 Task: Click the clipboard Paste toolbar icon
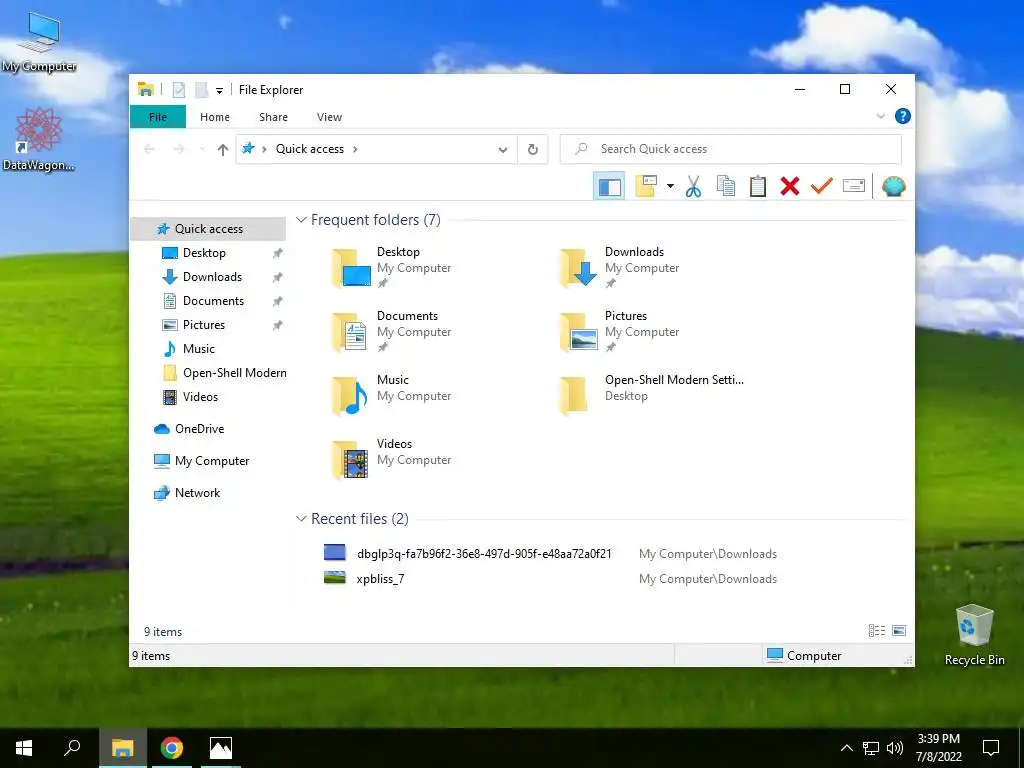pos(758,186)
